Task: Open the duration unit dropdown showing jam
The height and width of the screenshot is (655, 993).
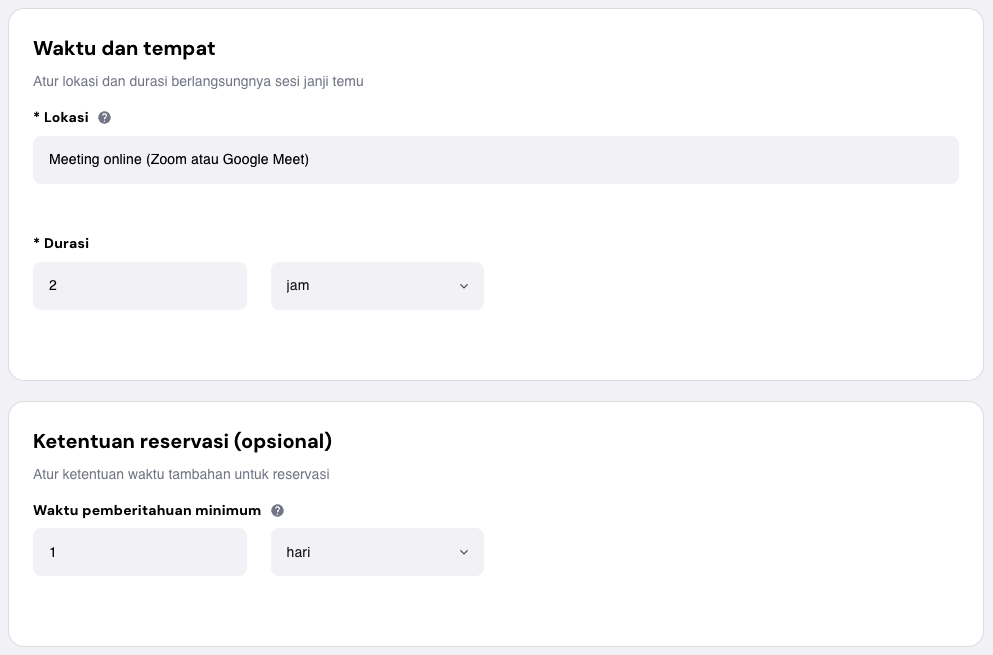Action: click(x=377, y=286)
